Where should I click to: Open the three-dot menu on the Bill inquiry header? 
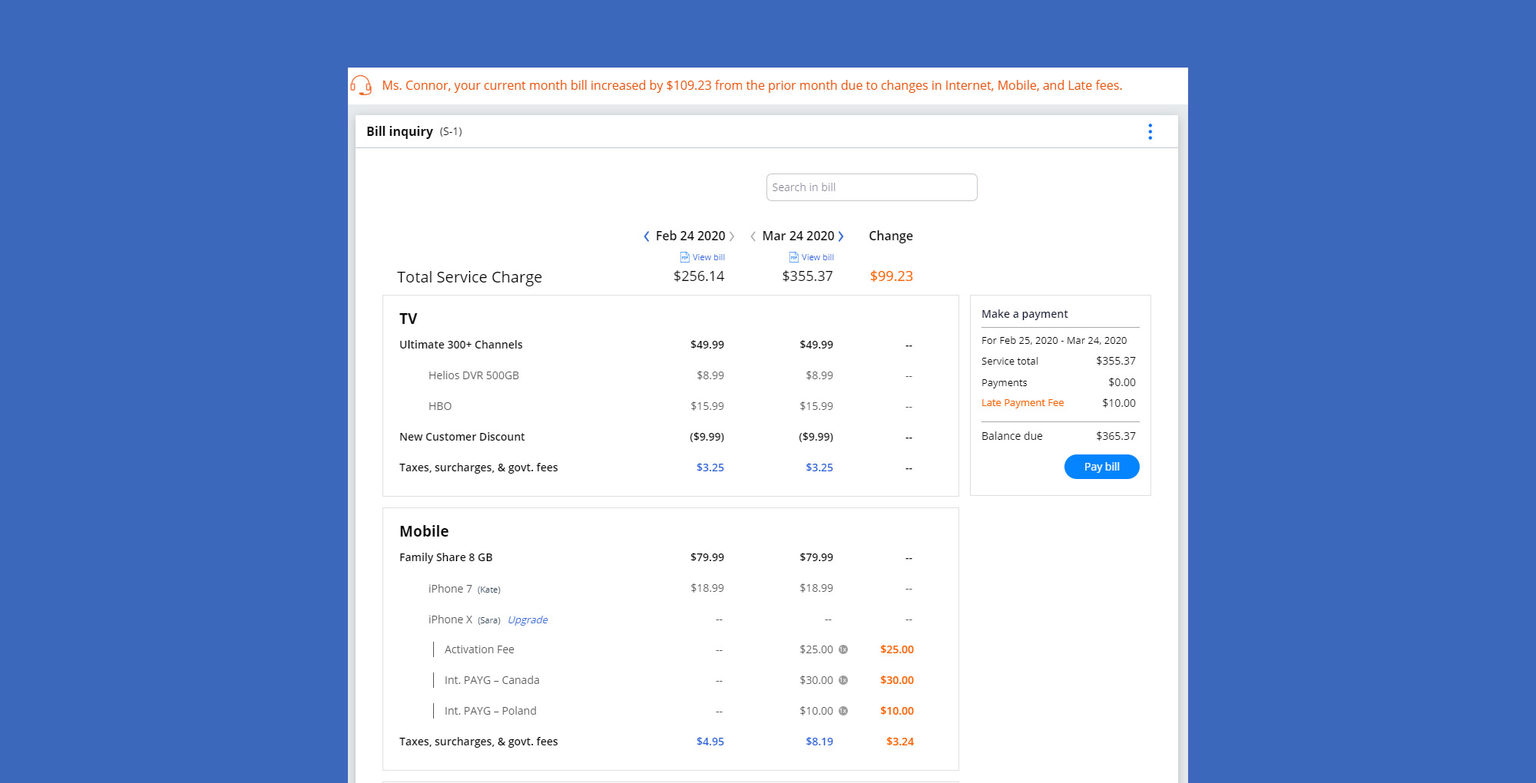click(x=1150, y=131)
